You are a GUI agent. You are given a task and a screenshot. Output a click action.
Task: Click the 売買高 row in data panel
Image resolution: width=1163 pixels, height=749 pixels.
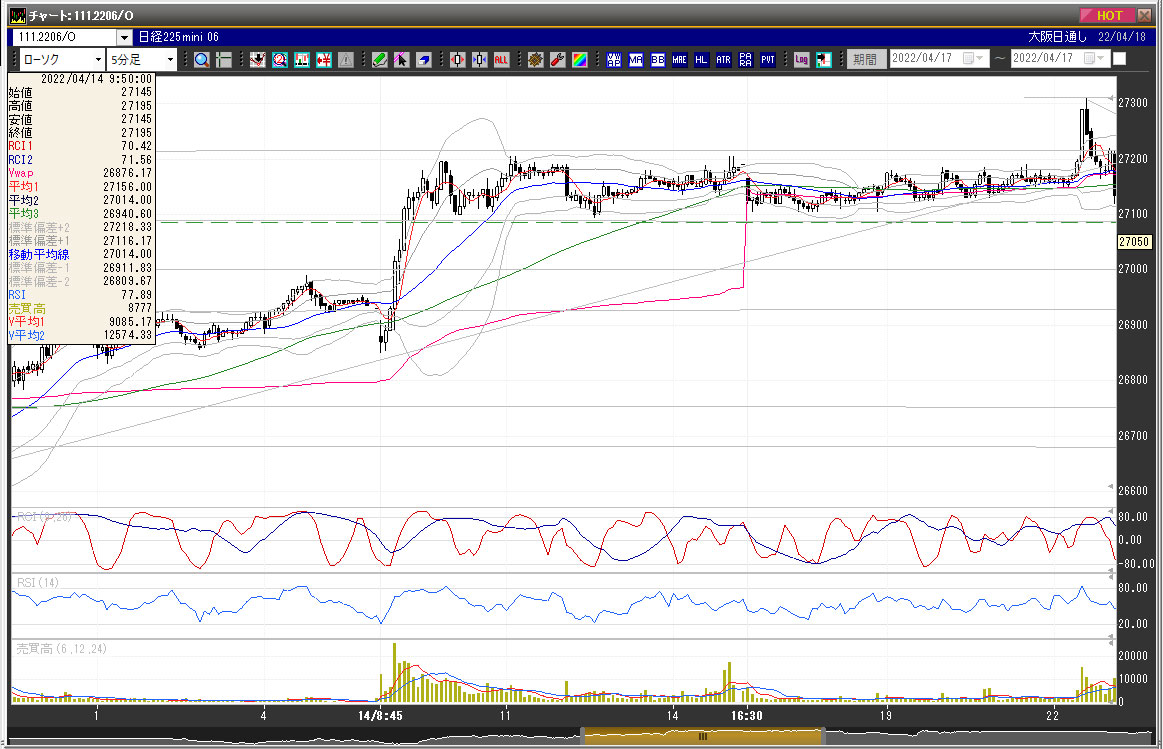tap(80, 308)
